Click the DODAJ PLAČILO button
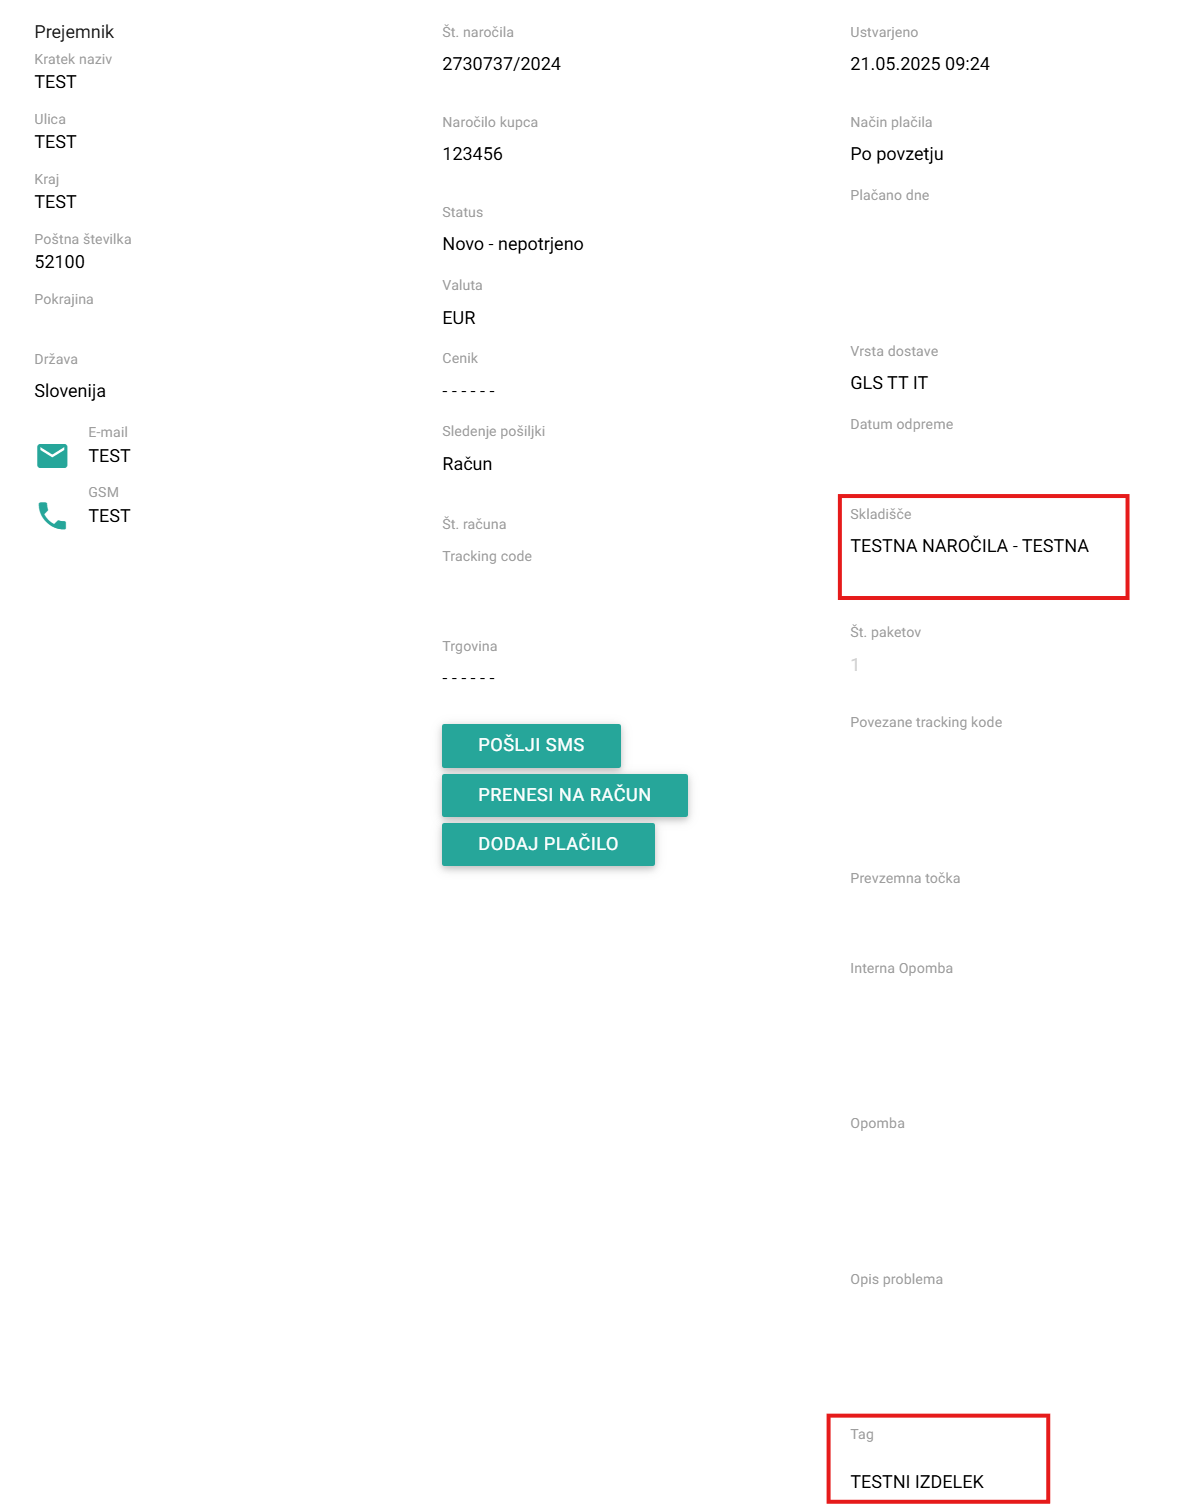This screenshot has height=1504, width=1186. pyautogui.click(x=548, y=844)
